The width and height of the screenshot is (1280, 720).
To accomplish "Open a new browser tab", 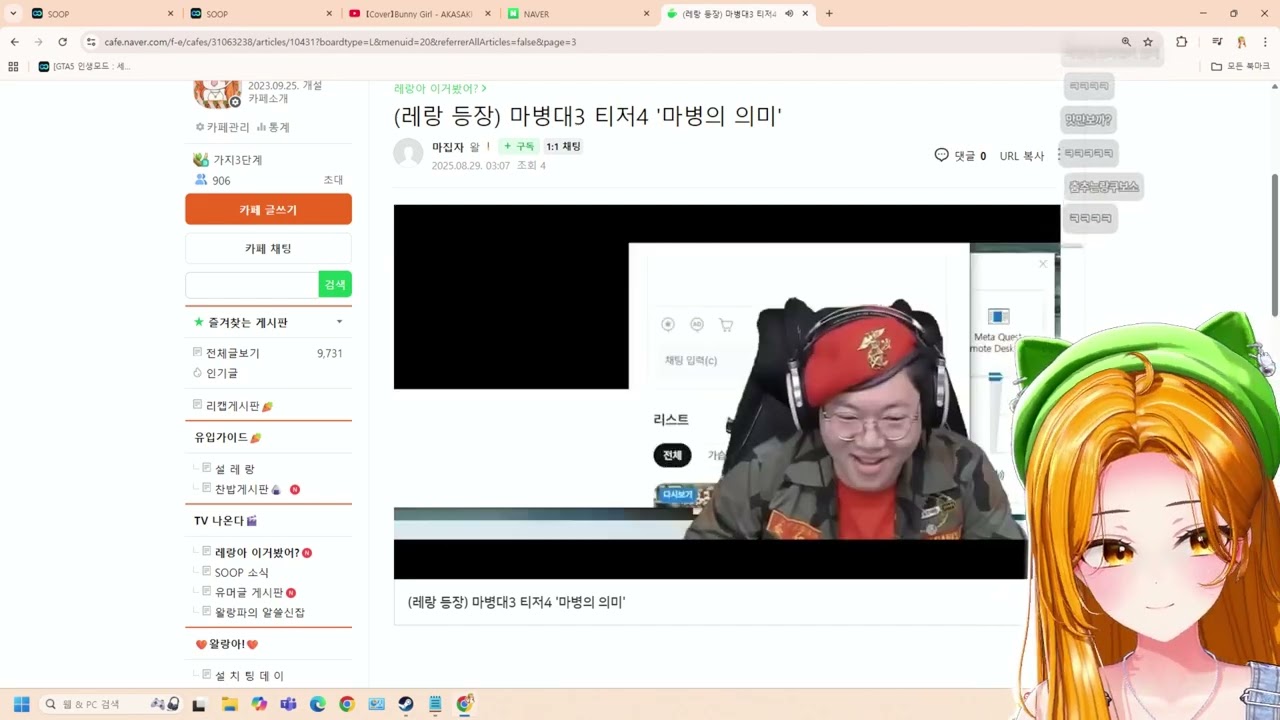I will click(829, 14).
